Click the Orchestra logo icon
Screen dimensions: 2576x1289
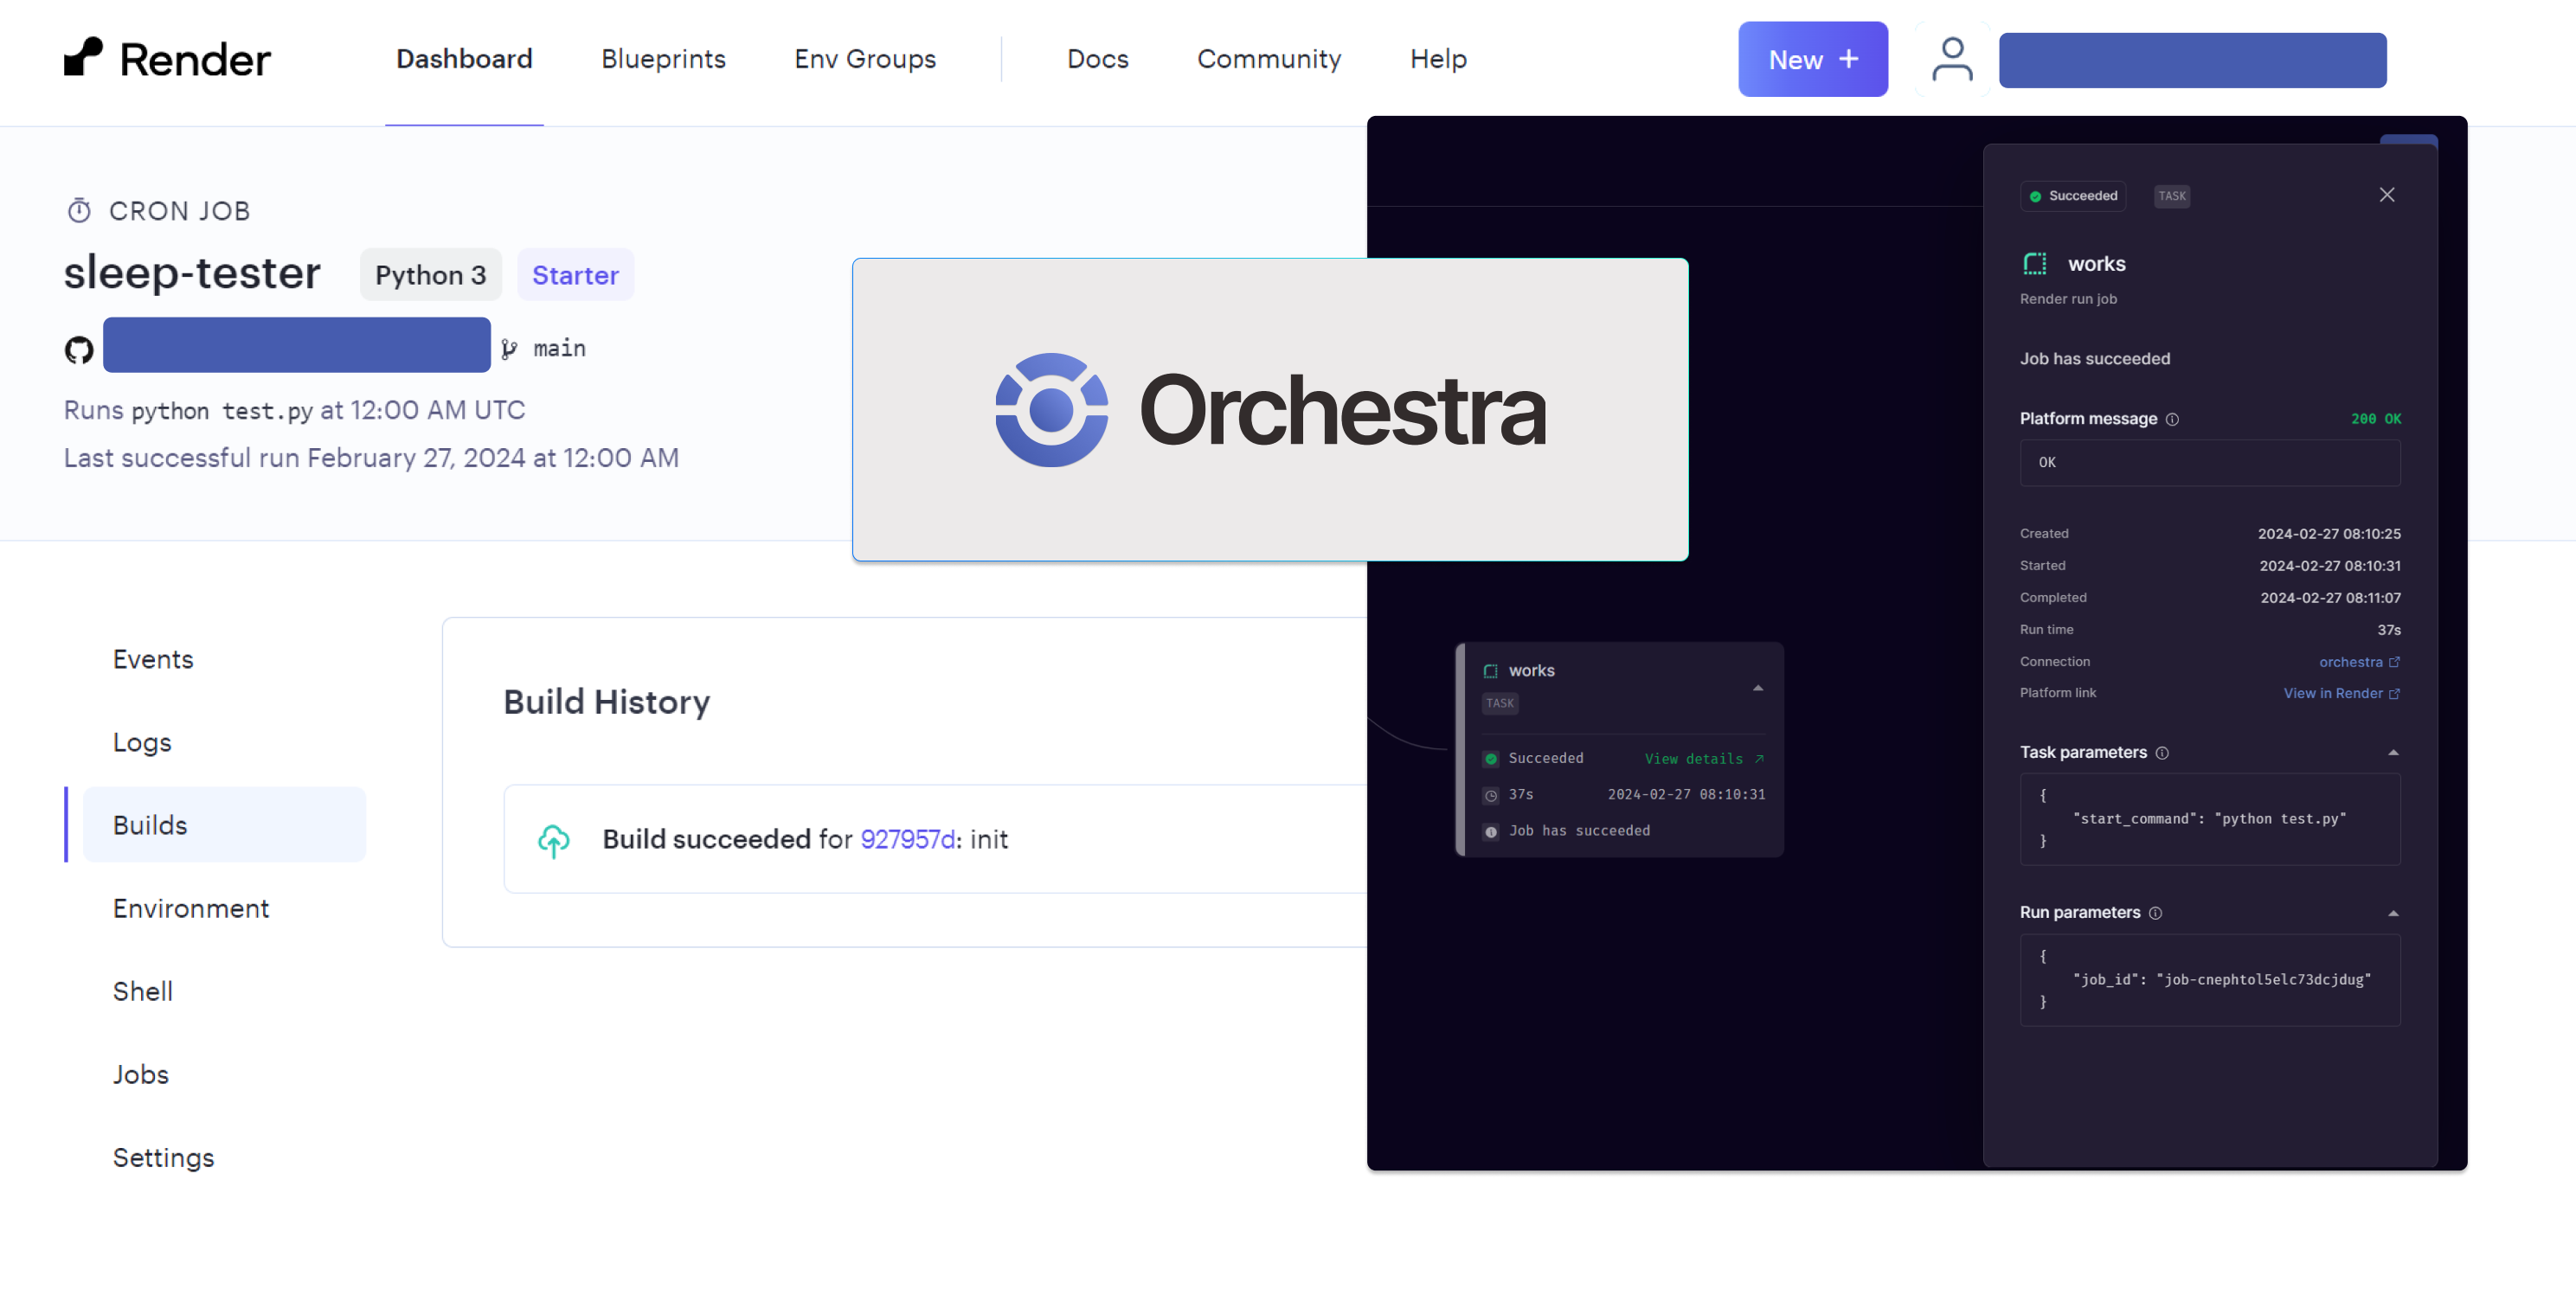pyautogui.click(x=1051, y=409)
